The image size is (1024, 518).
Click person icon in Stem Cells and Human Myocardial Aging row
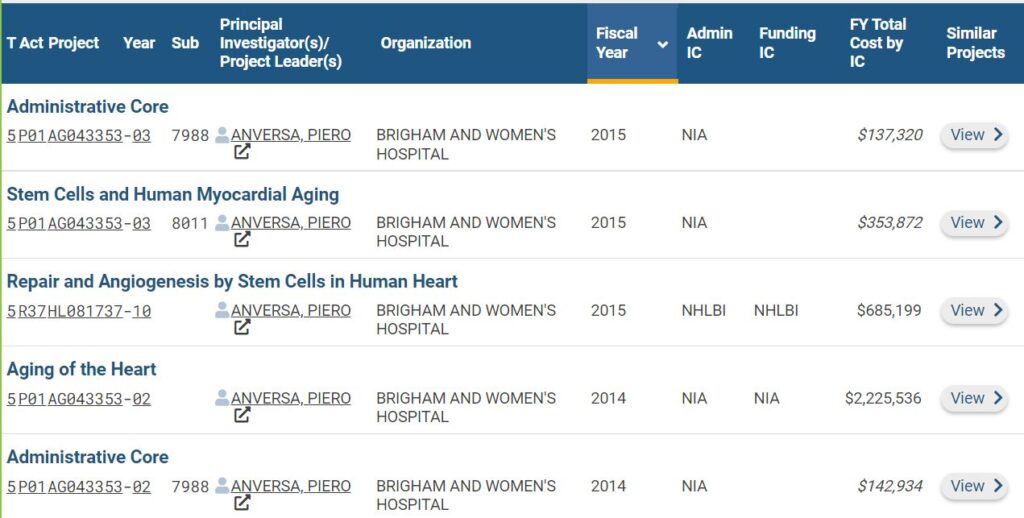tap(222, 223)
